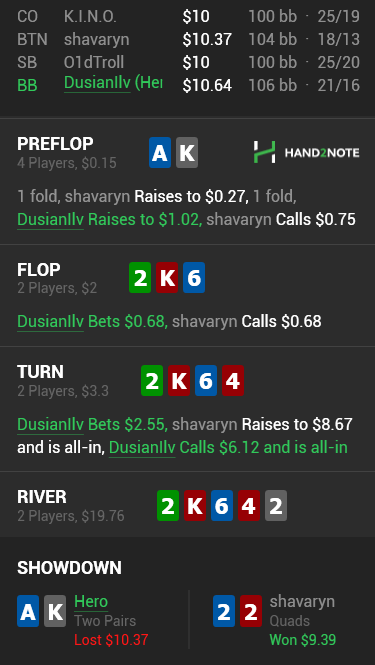Screen dimensions: 375x665
Task: Click the green 2 flop card
Action: [140, 277]
